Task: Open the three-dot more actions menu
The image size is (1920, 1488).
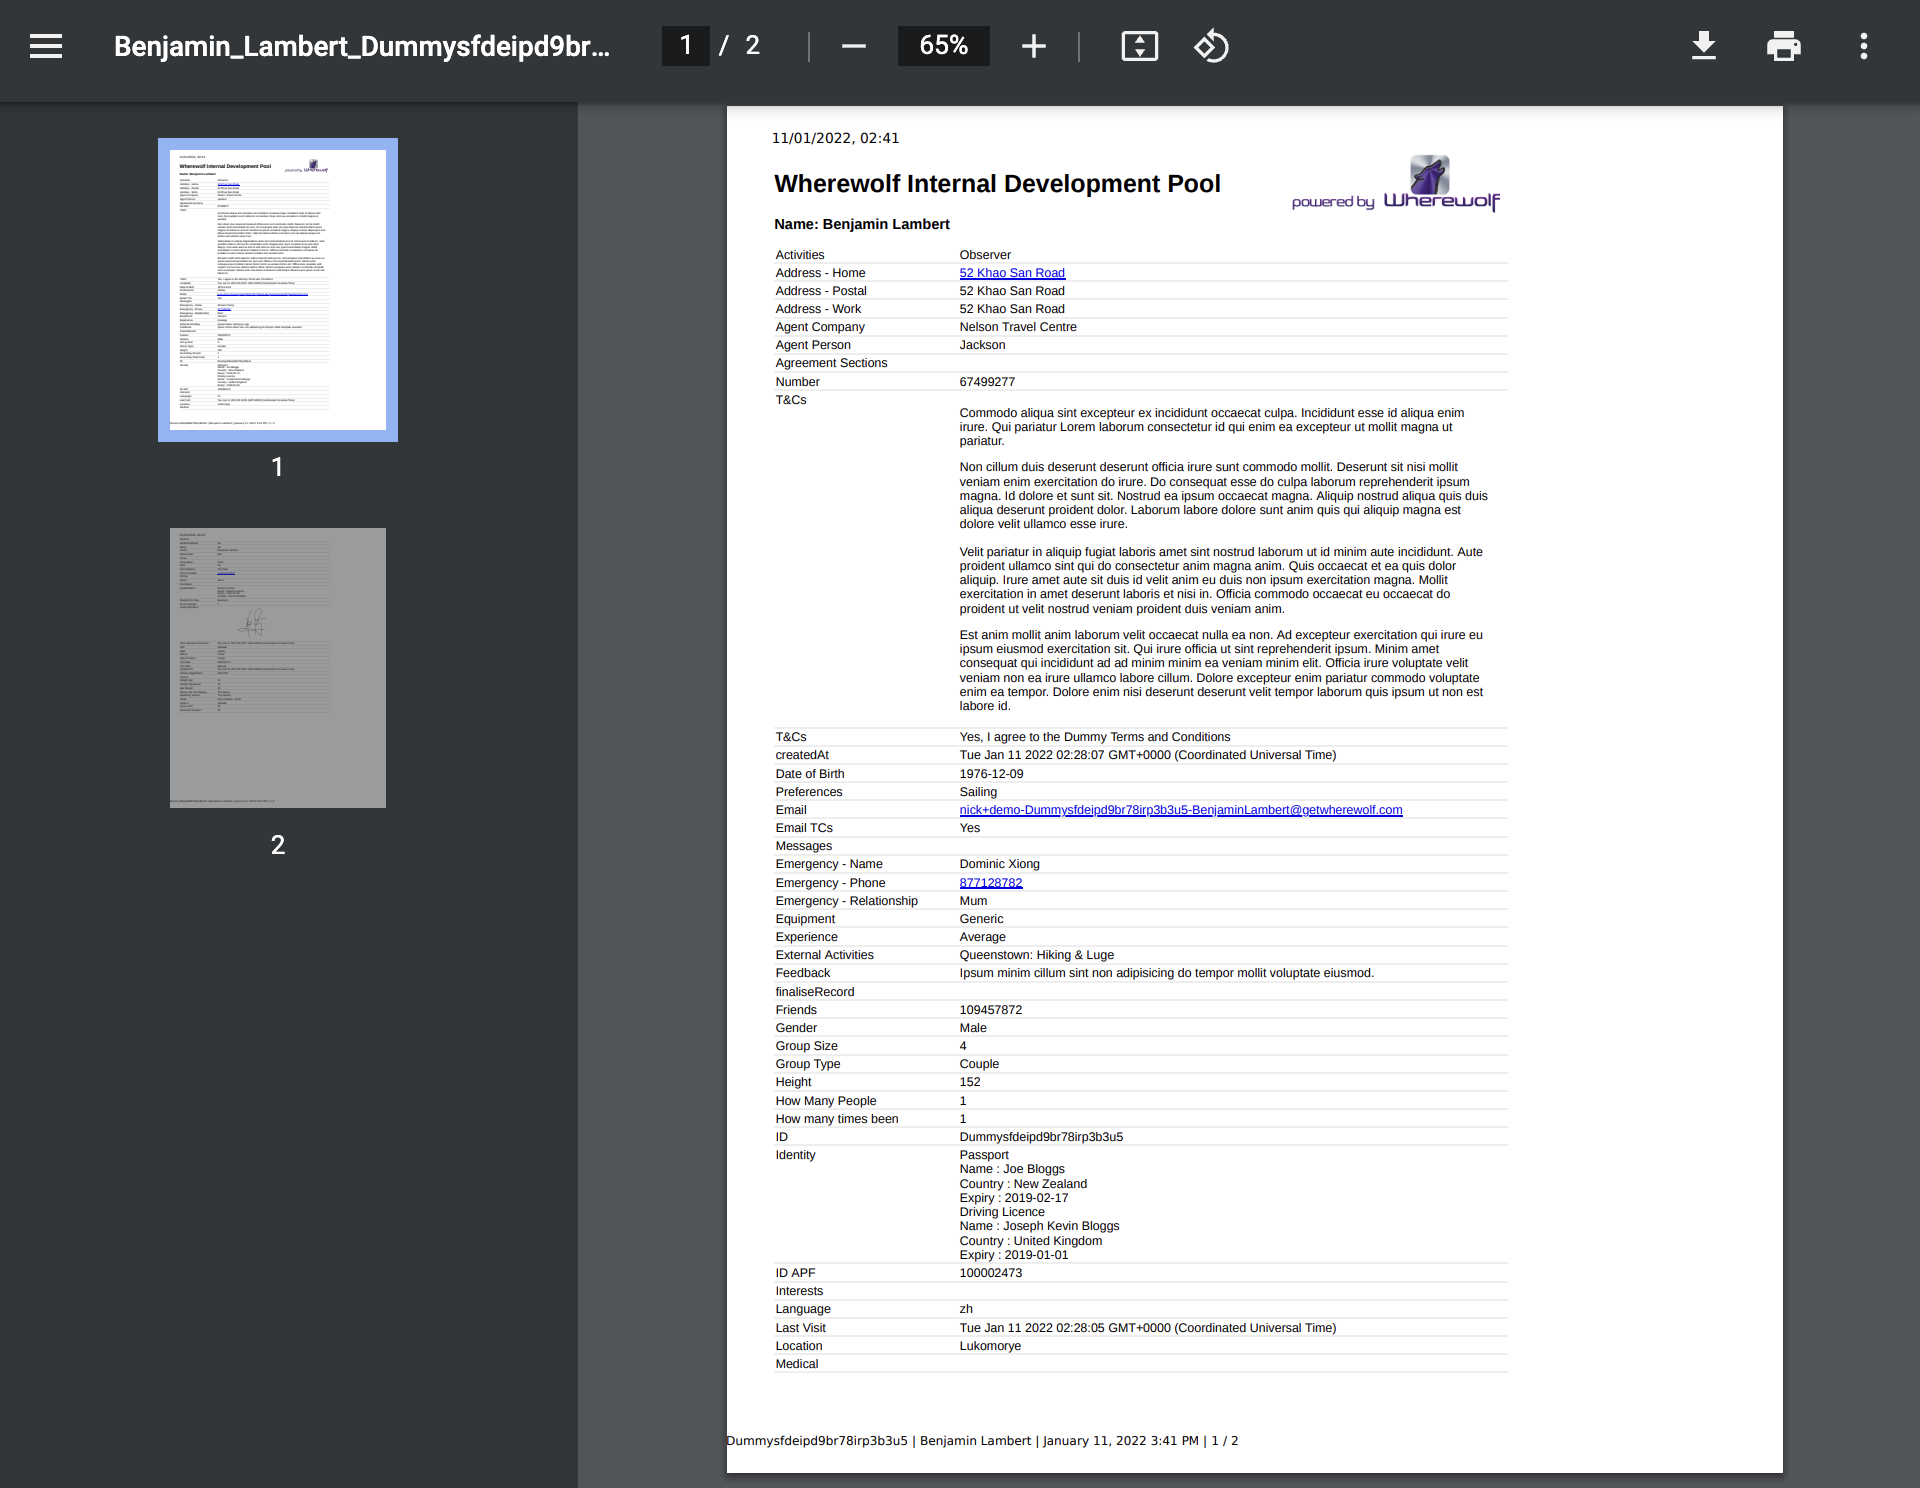Action: click(1862, 46)
